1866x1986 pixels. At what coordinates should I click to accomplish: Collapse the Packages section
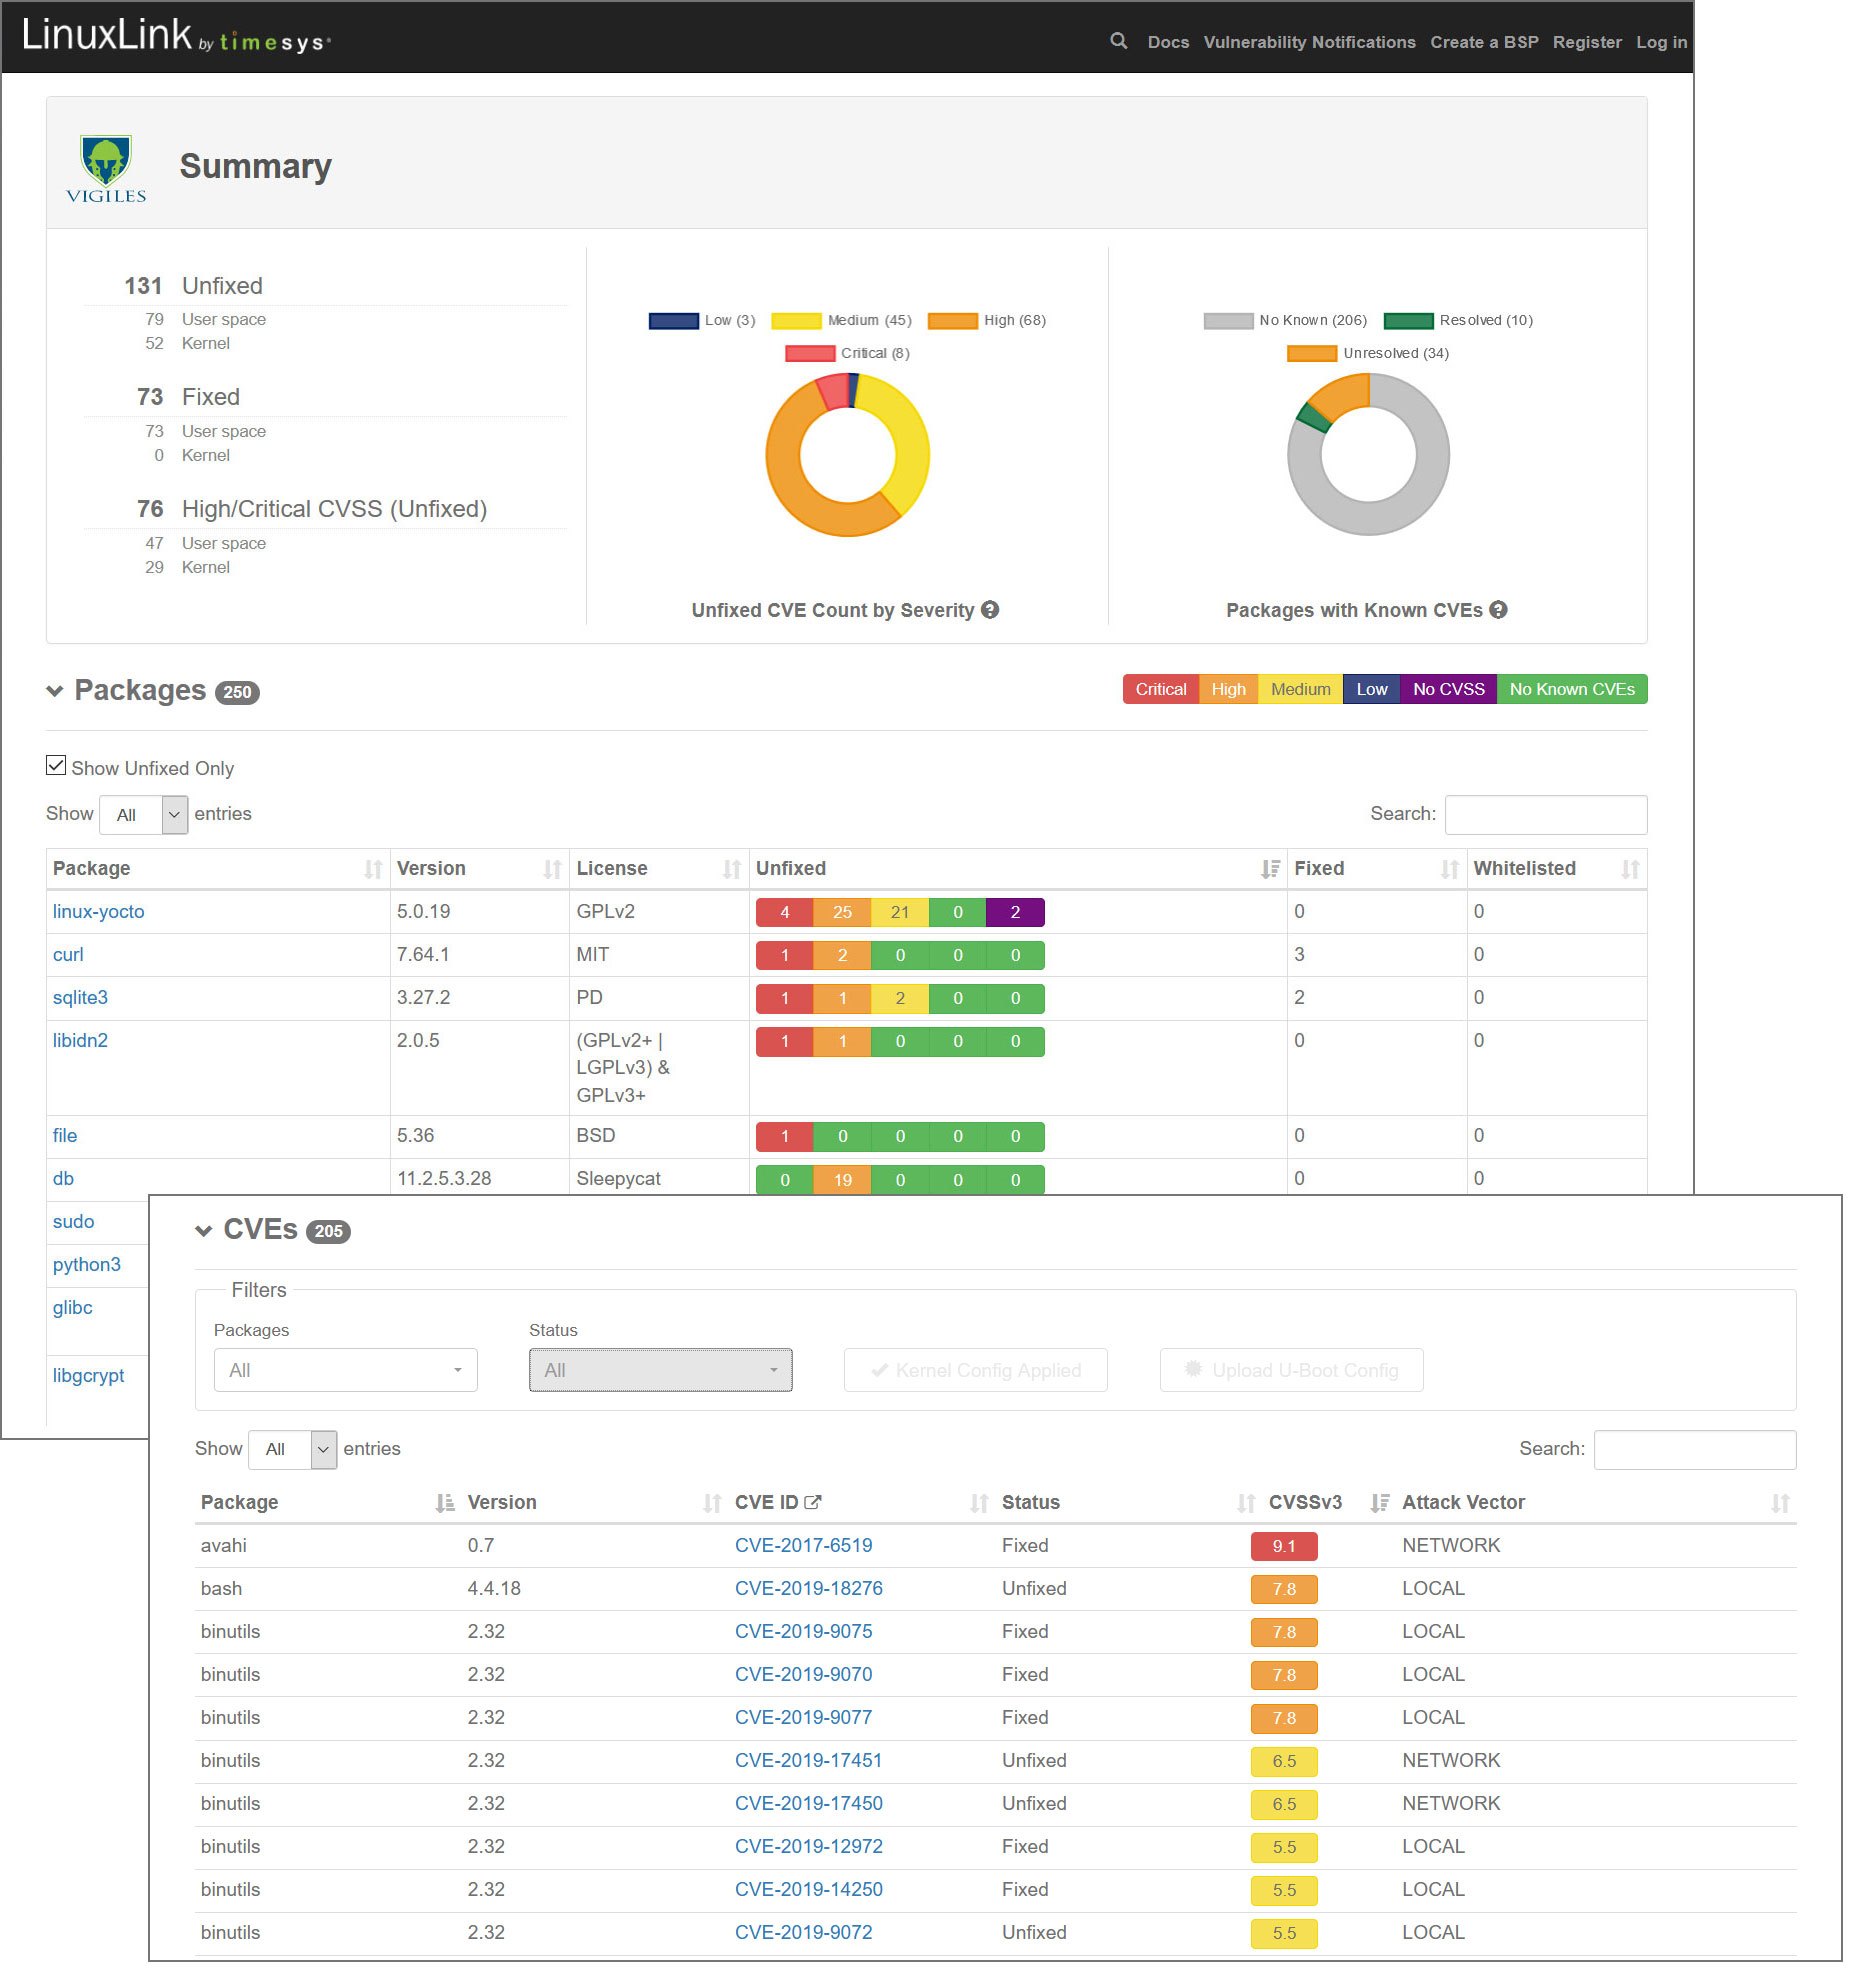55,690
